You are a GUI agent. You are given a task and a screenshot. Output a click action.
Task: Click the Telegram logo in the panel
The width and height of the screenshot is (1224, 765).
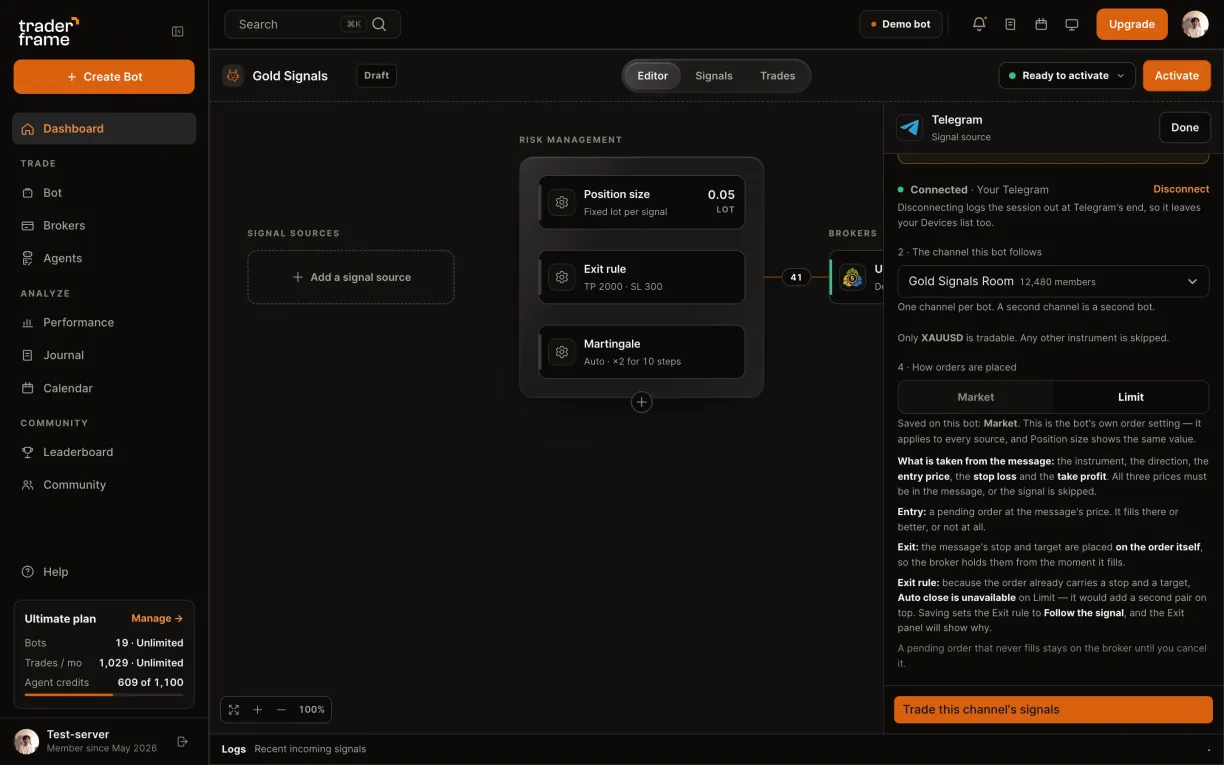[910, 128]
